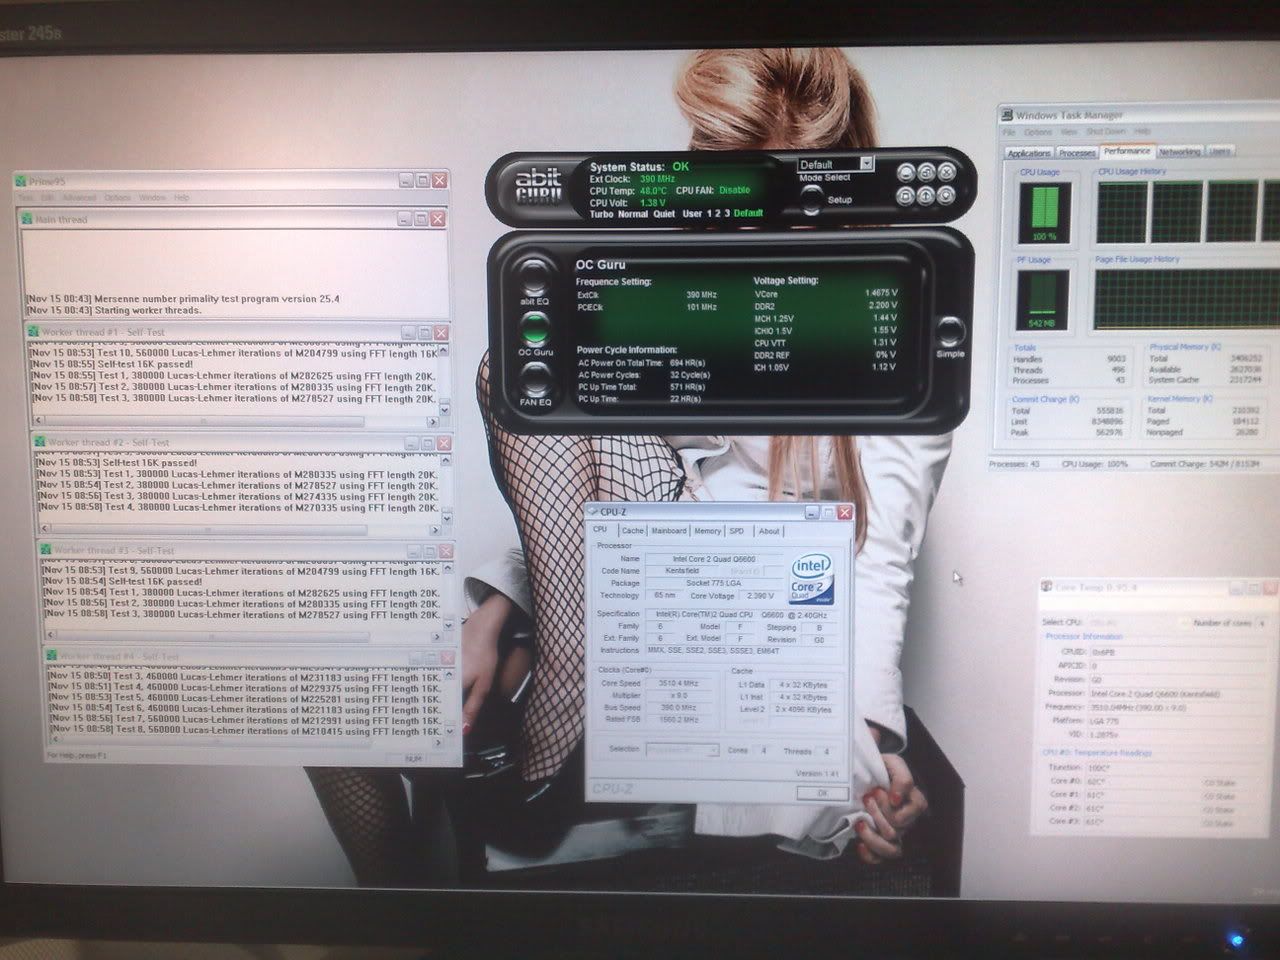Open the Cache tab in CPU-Z

click(632, 531)
